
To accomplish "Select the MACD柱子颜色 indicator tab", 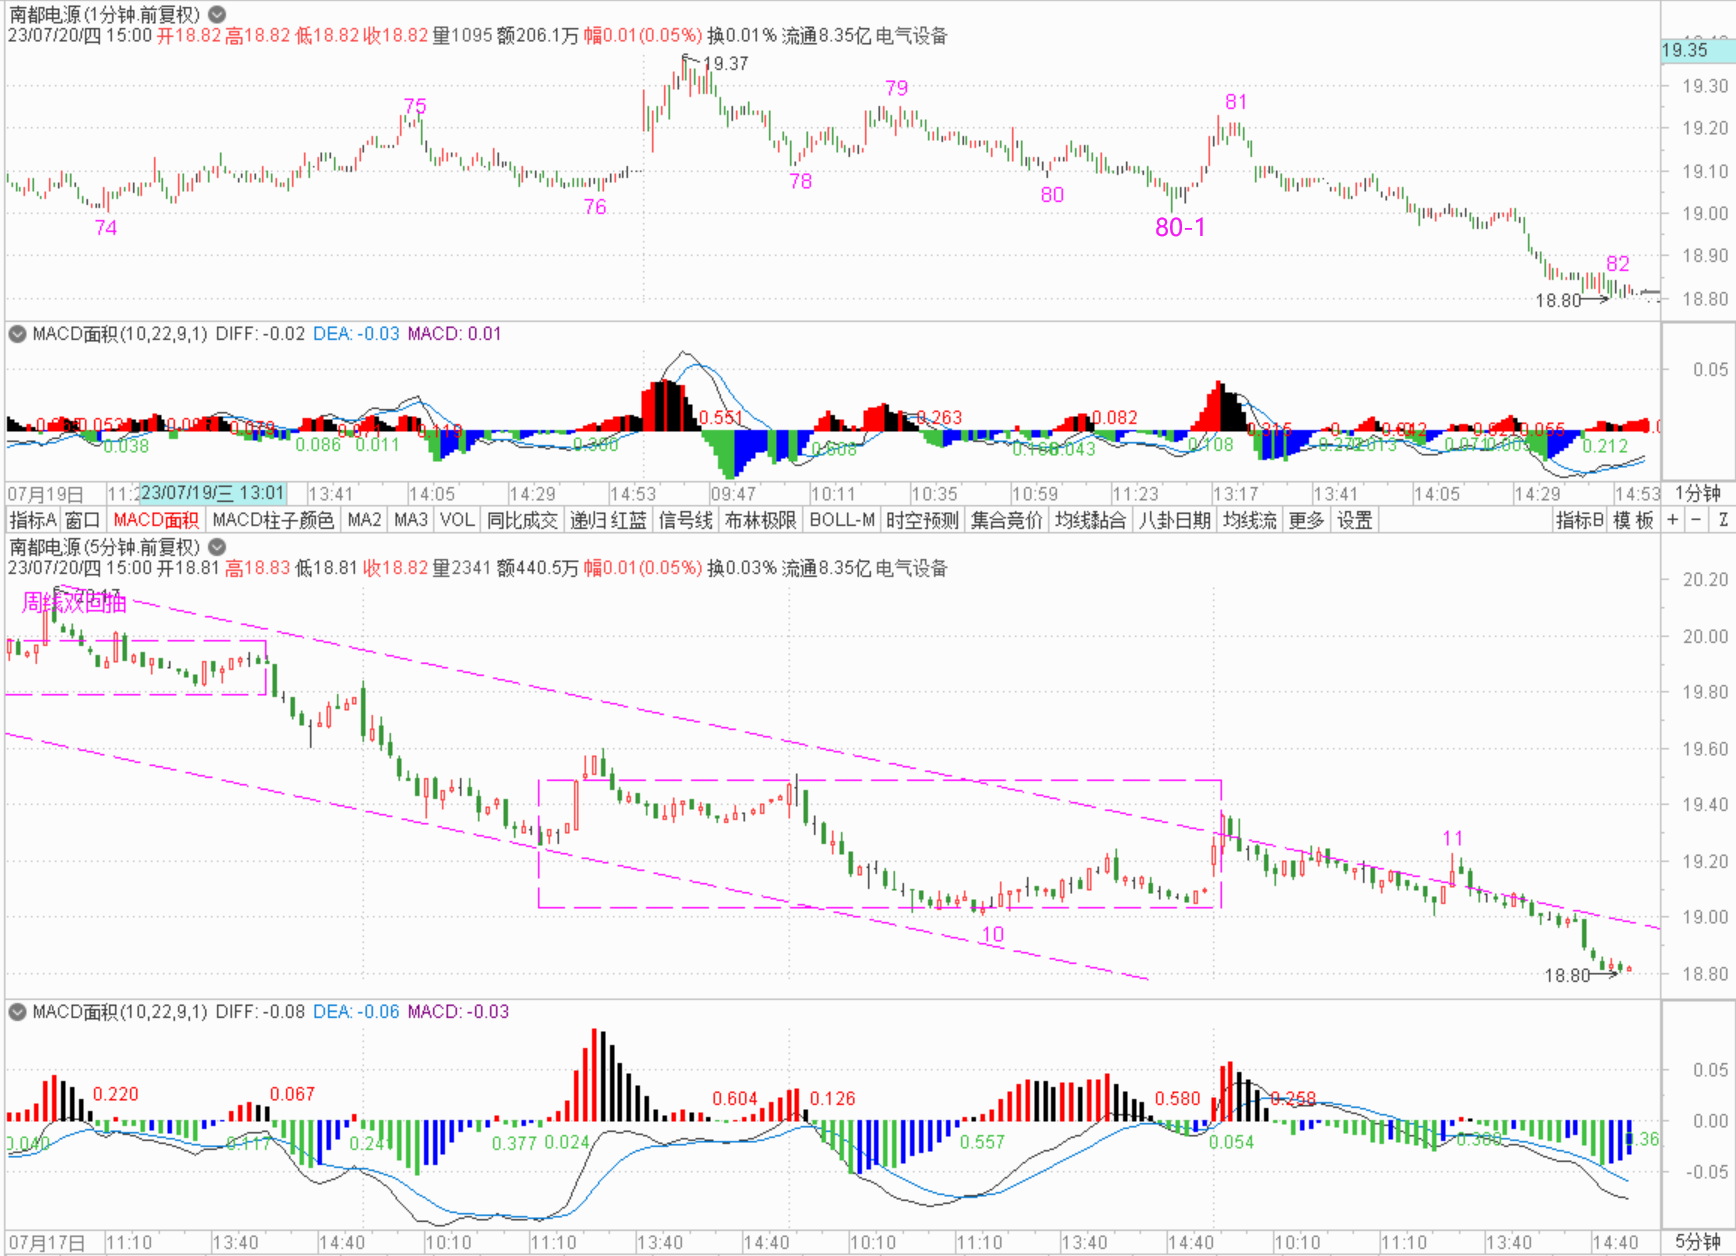I will 273,520.
